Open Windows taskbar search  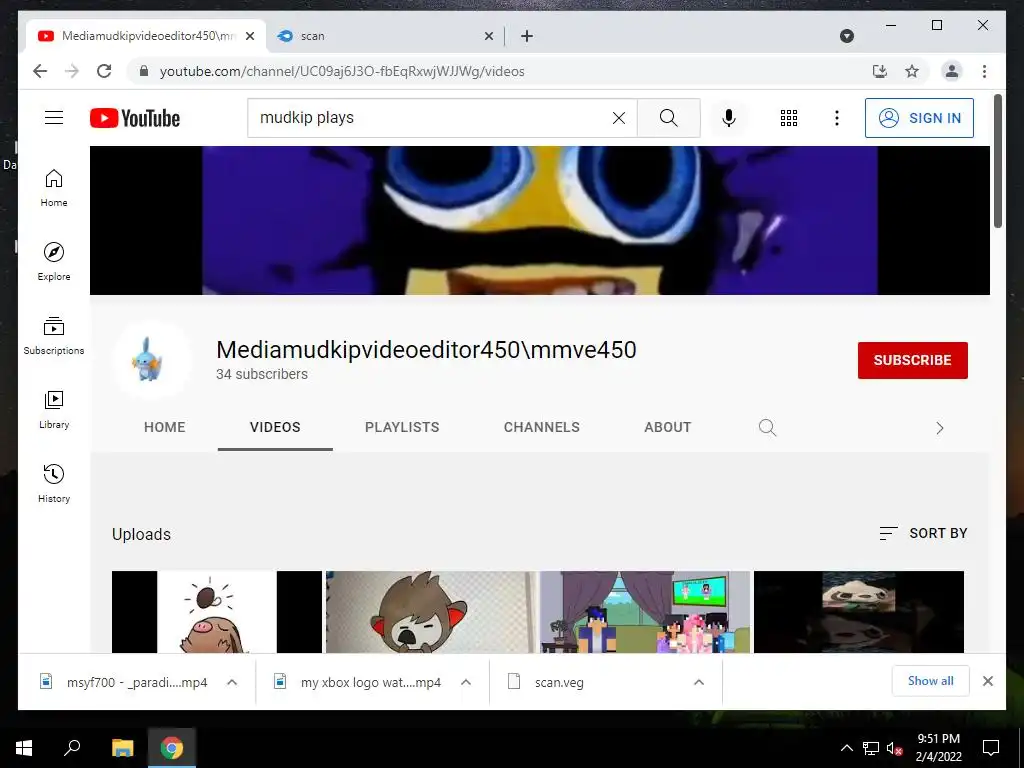pyautogui.click(x=72, y=748)
